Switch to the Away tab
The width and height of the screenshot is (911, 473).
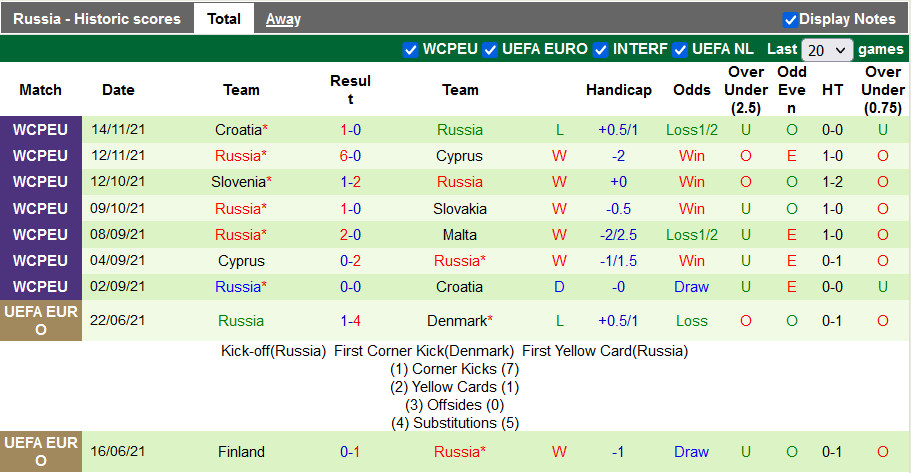coord(283,19)
